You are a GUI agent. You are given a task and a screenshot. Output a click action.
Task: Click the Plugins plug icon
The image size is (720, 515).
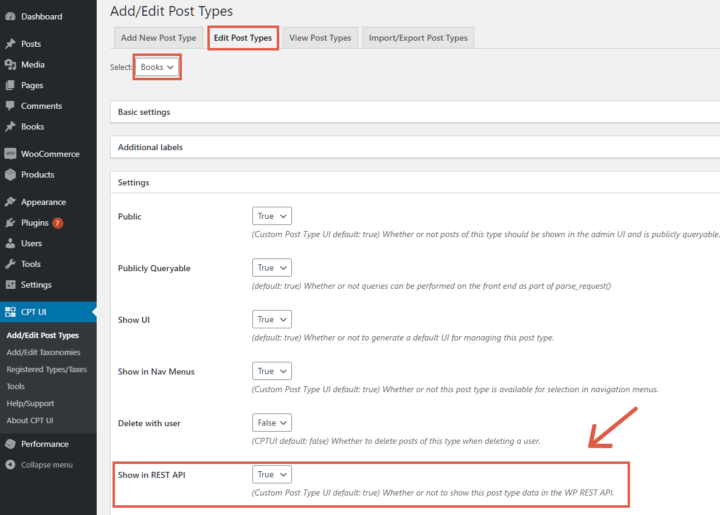(10, 223)
